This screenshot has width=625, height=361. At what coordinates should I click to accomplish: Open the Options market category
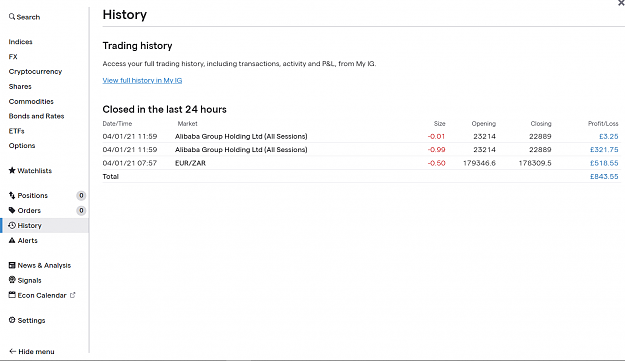[22, 146]
